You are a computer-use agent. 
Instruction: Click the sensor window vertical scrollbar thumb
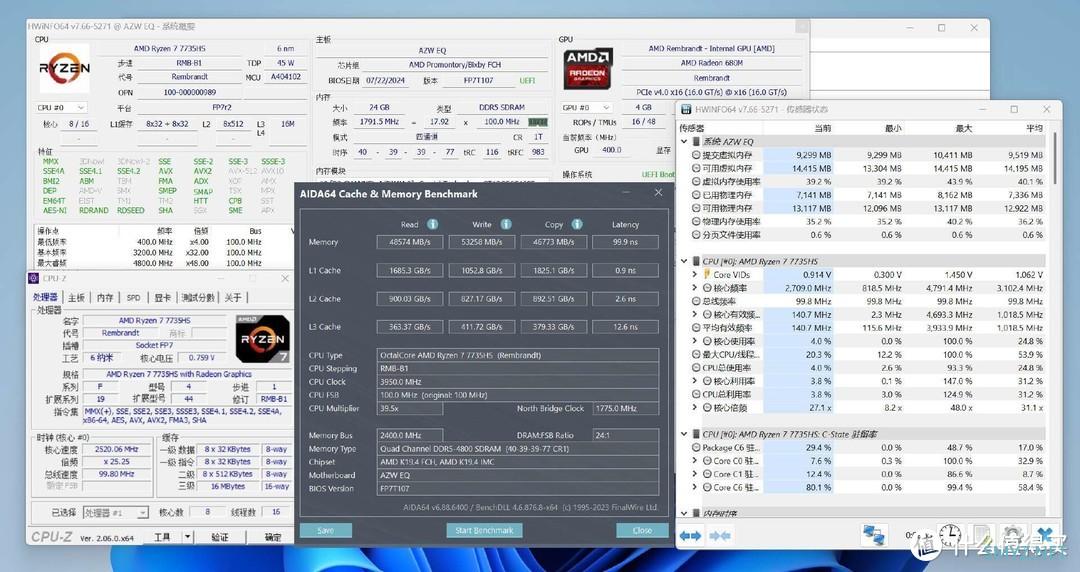tap(1054, 160)
